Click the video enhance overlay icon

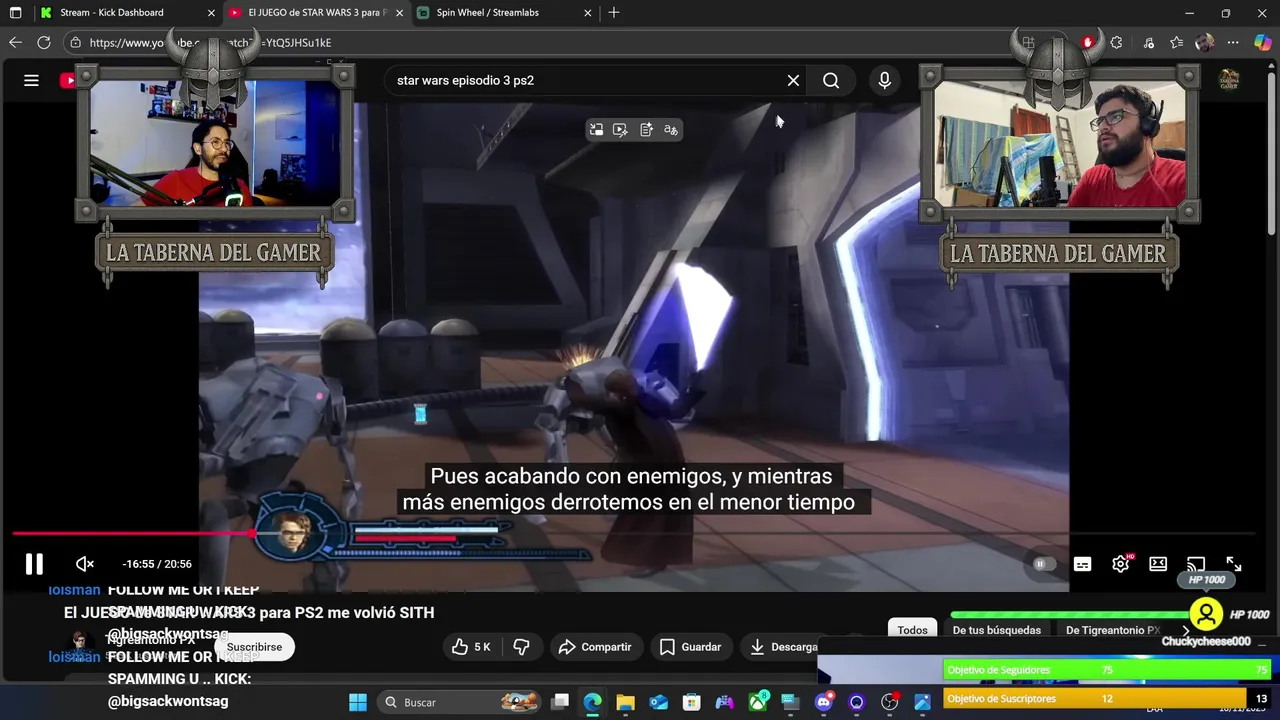(x=620, y=130)
